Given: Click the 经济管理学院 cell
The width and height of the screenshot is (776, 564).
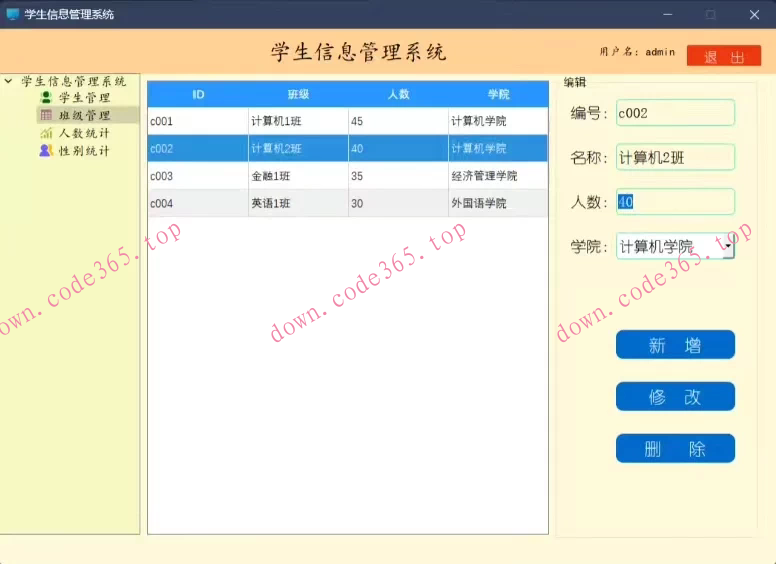Looking at the screenshot, I should [498, 176].
